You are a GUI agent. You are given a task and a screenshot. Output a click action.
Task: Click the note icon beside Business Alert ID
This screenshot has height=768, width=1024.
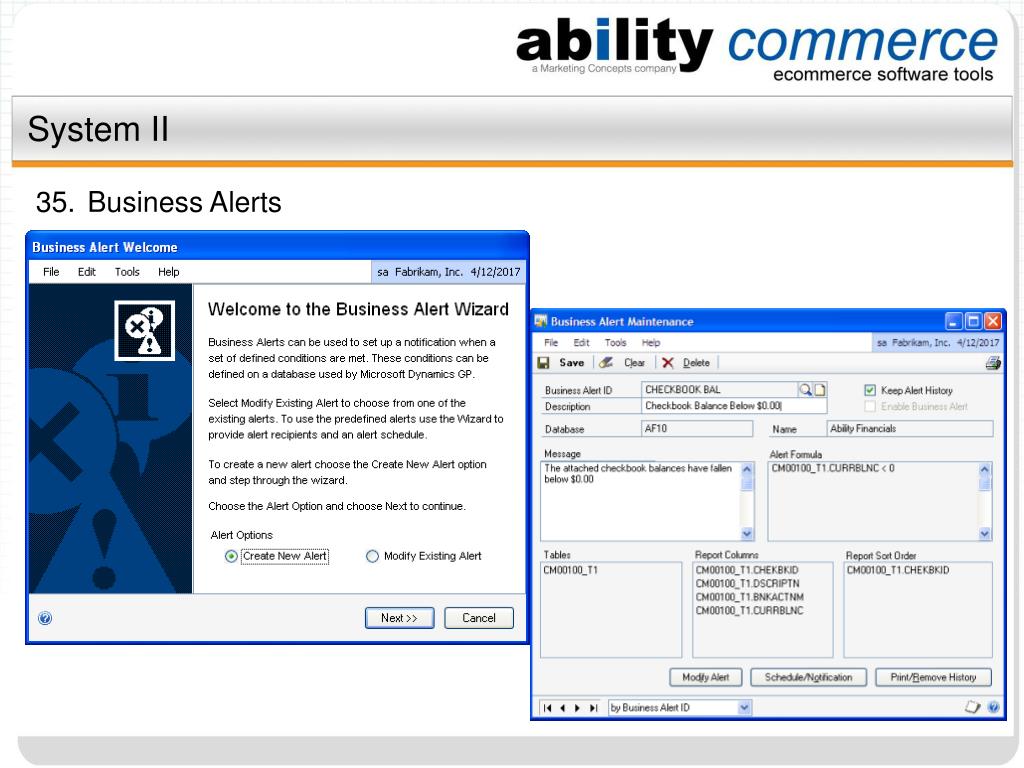[x=820, y=390]
